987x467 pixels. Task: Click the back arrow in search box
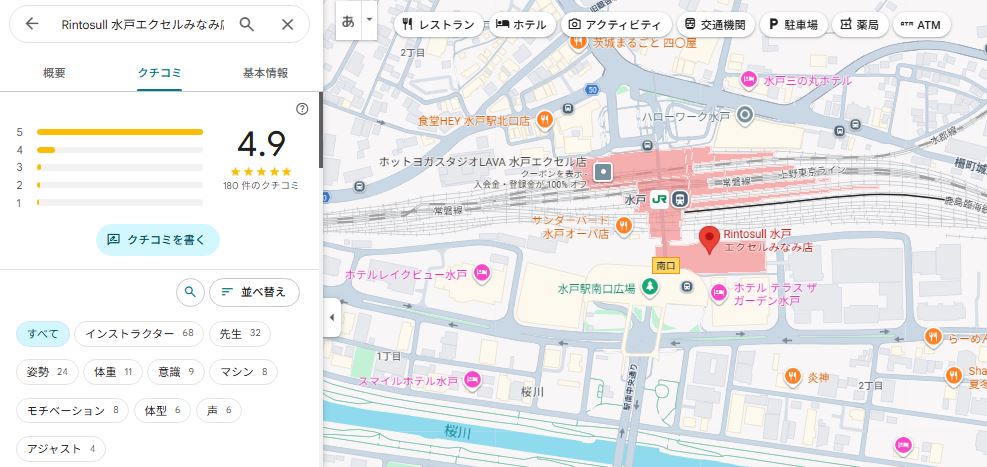[32, 24]
